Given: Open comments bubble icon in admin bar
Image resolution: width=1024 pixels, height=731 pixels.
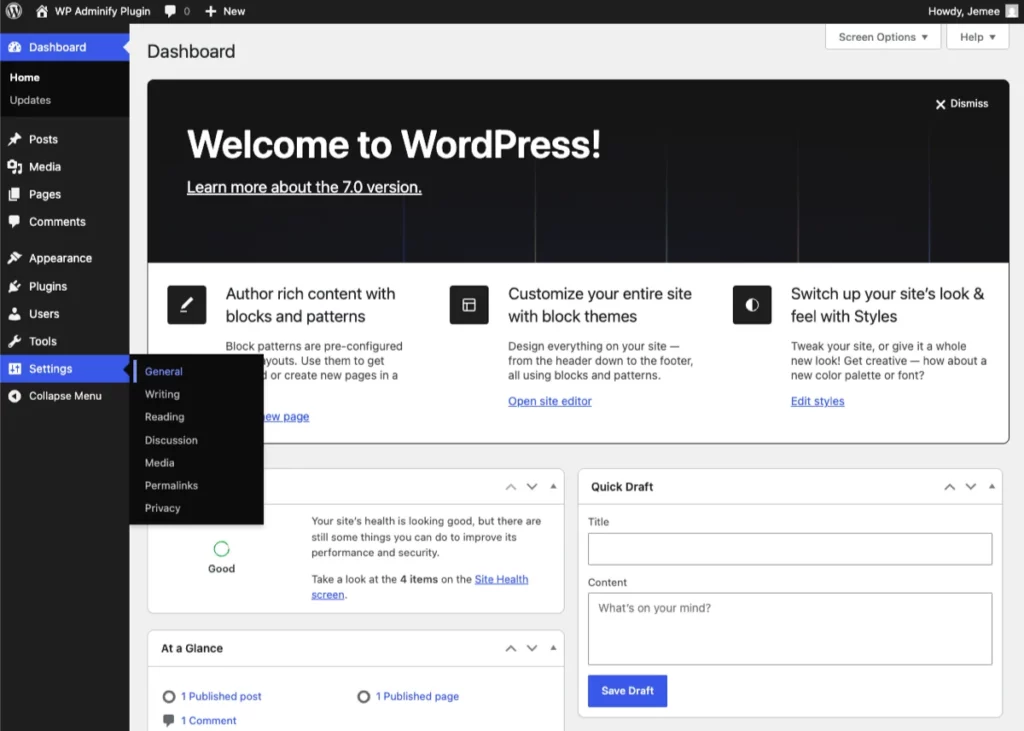Looking at the screenshot, I should [170, 11].
